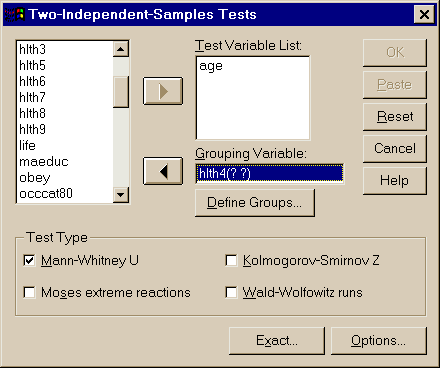Open Help for this dialog
This screenshot has height=368, width=440.
[395, 180]
